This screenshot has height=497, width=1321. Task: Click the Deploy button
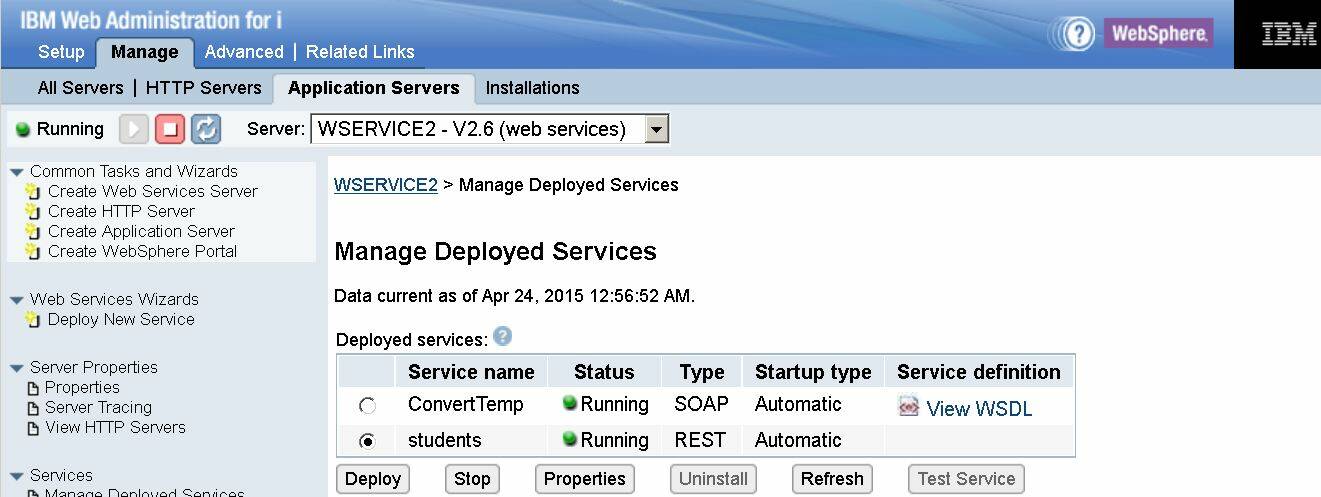pyautogui.click(x=373, y=479)
